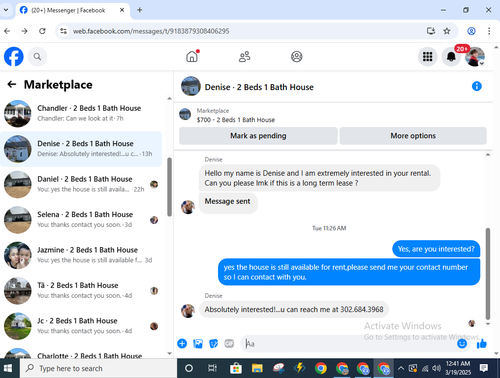Open the Groups icon in top navigation

tap(296, 57)
